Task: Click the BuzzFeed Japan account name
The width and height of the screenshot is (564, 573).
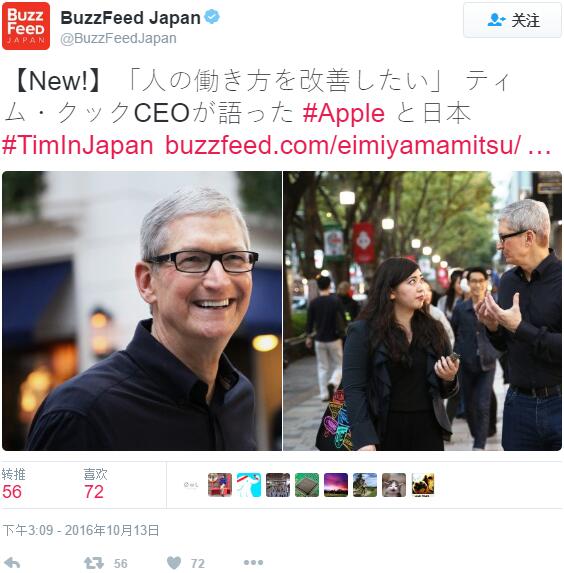Action: point(130,18)
